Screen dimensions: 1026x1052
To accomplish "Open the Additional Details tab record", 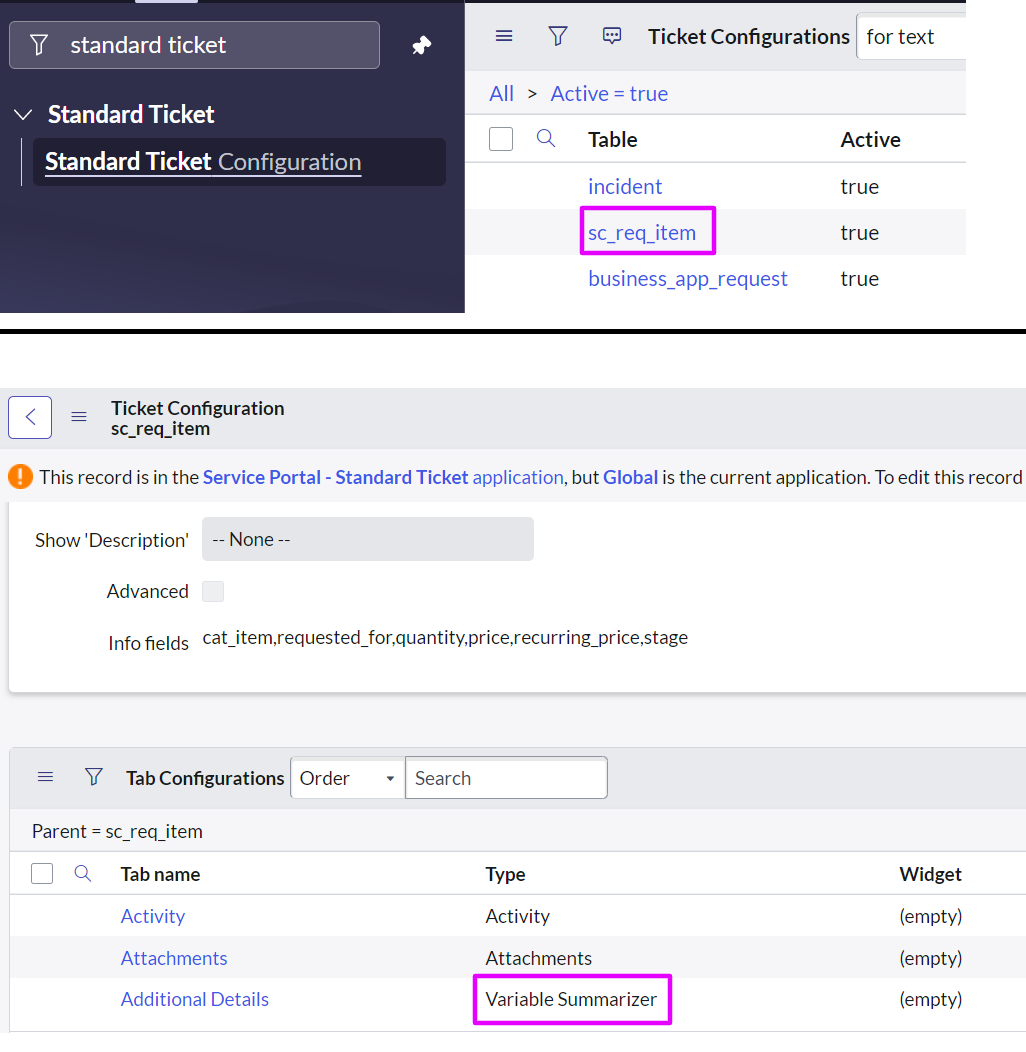I will (195, 999).
